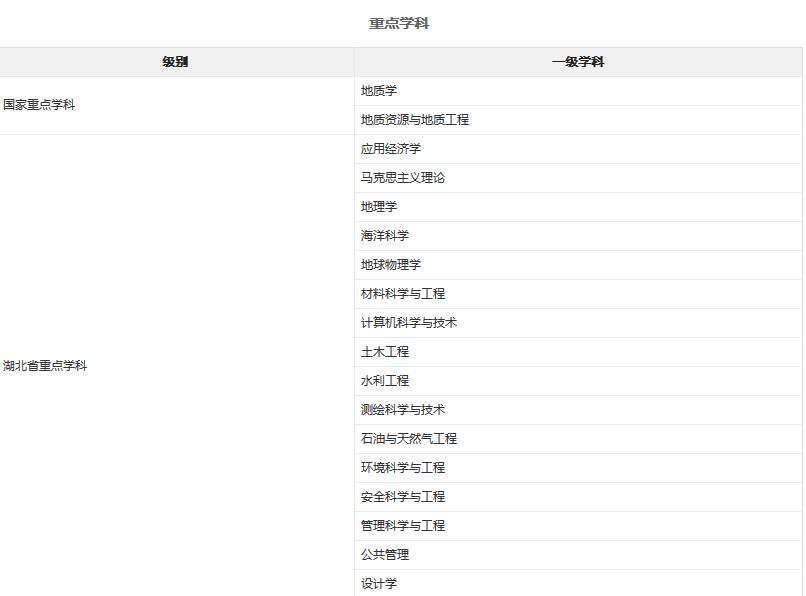The height and width of the screenshot is (596, 806).
Task: Select the 一级学科 column header
Action: (x=578, y=62)
